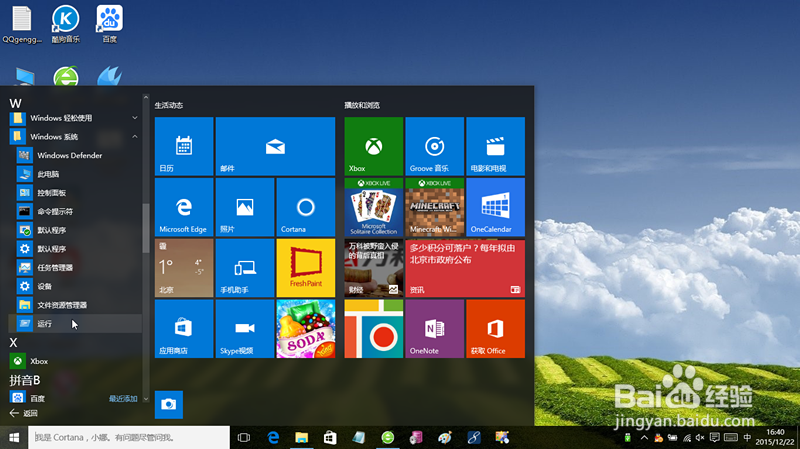This screenshot has width=800, height=449.
Task: Open the 日历 calendar tile
Action: 184,146
